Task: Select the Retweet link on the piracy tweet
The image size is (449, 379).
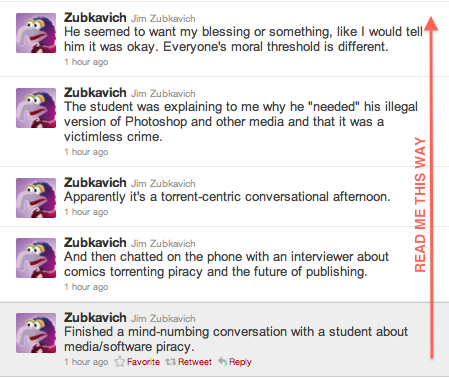Action: 195,362
